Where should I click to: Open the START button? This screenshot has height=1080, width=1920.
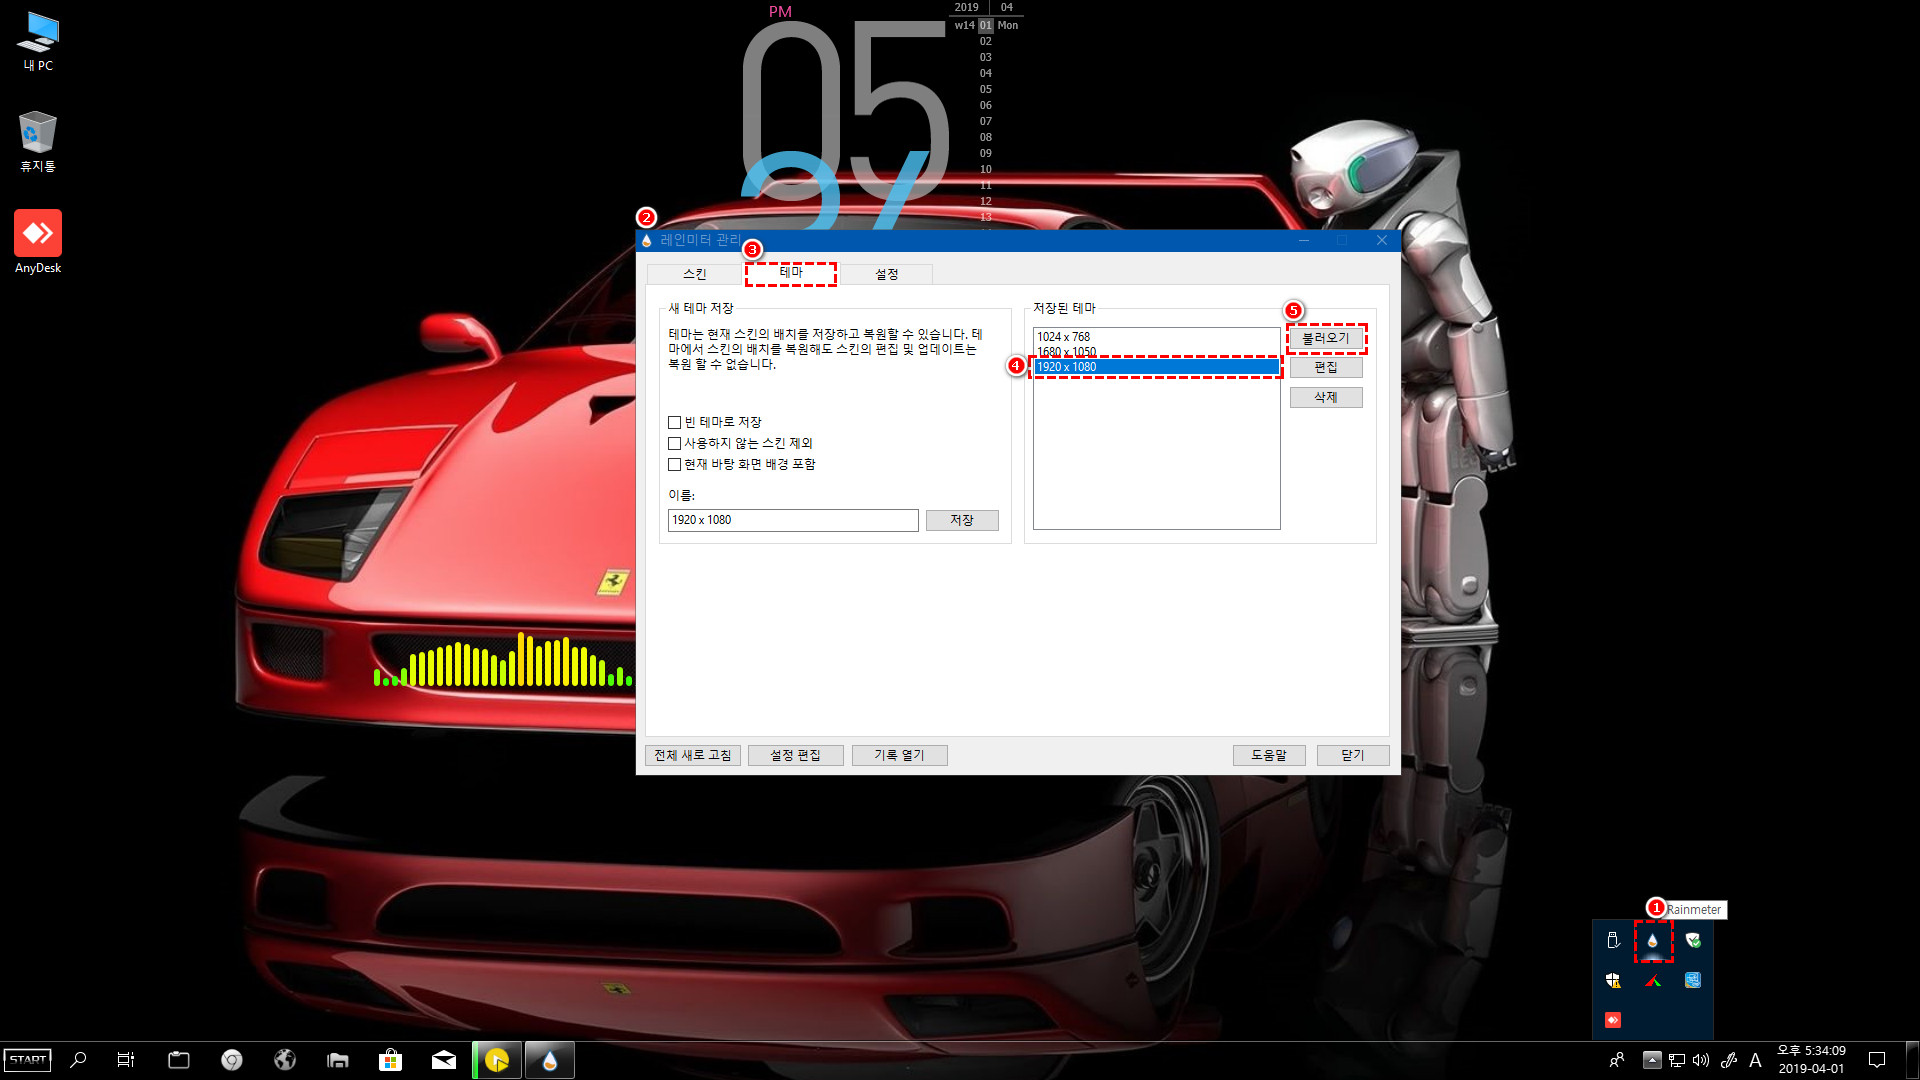28,1060
